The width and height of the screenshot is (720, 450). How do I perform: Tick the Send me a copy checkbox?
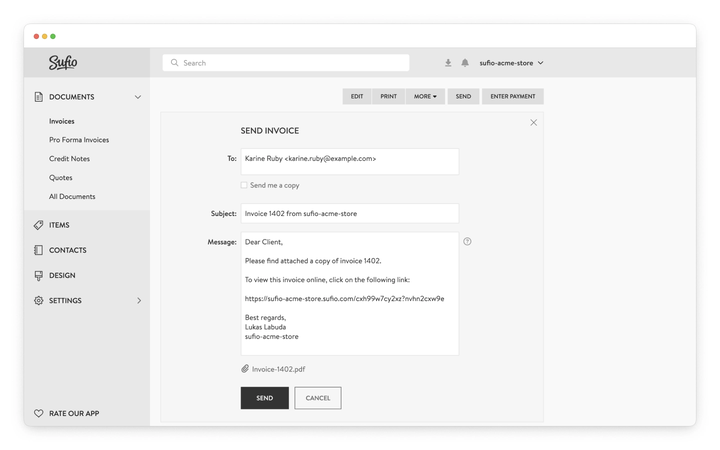244,185
